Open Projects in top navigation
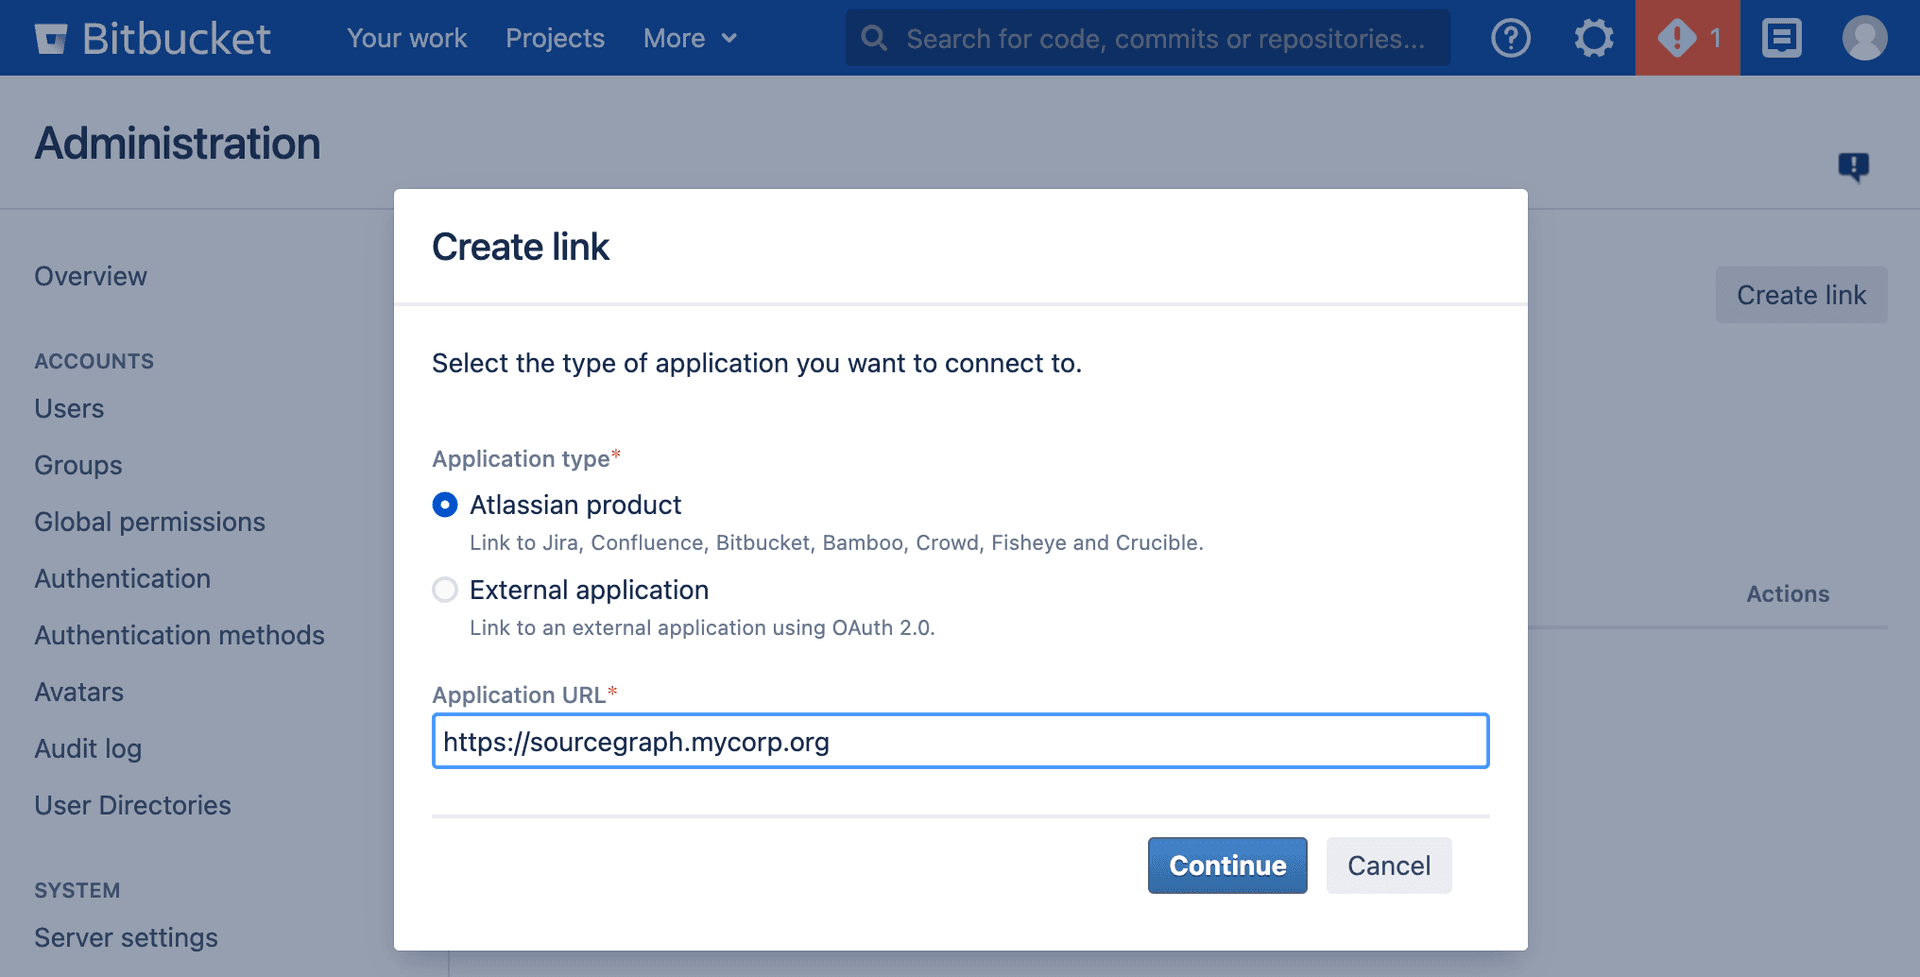The width and height of the screenshot is (1920, 977). [x=555, y=38]
